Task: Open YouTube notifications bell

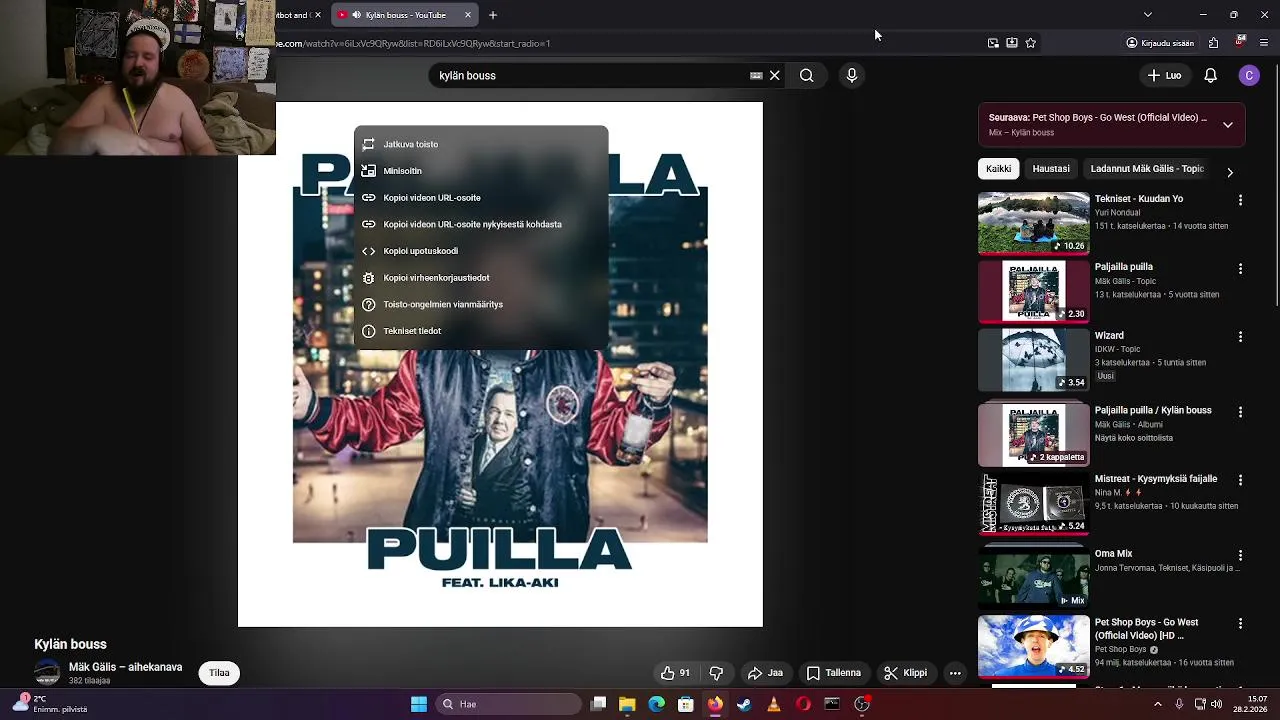Action: (1210, 75)
